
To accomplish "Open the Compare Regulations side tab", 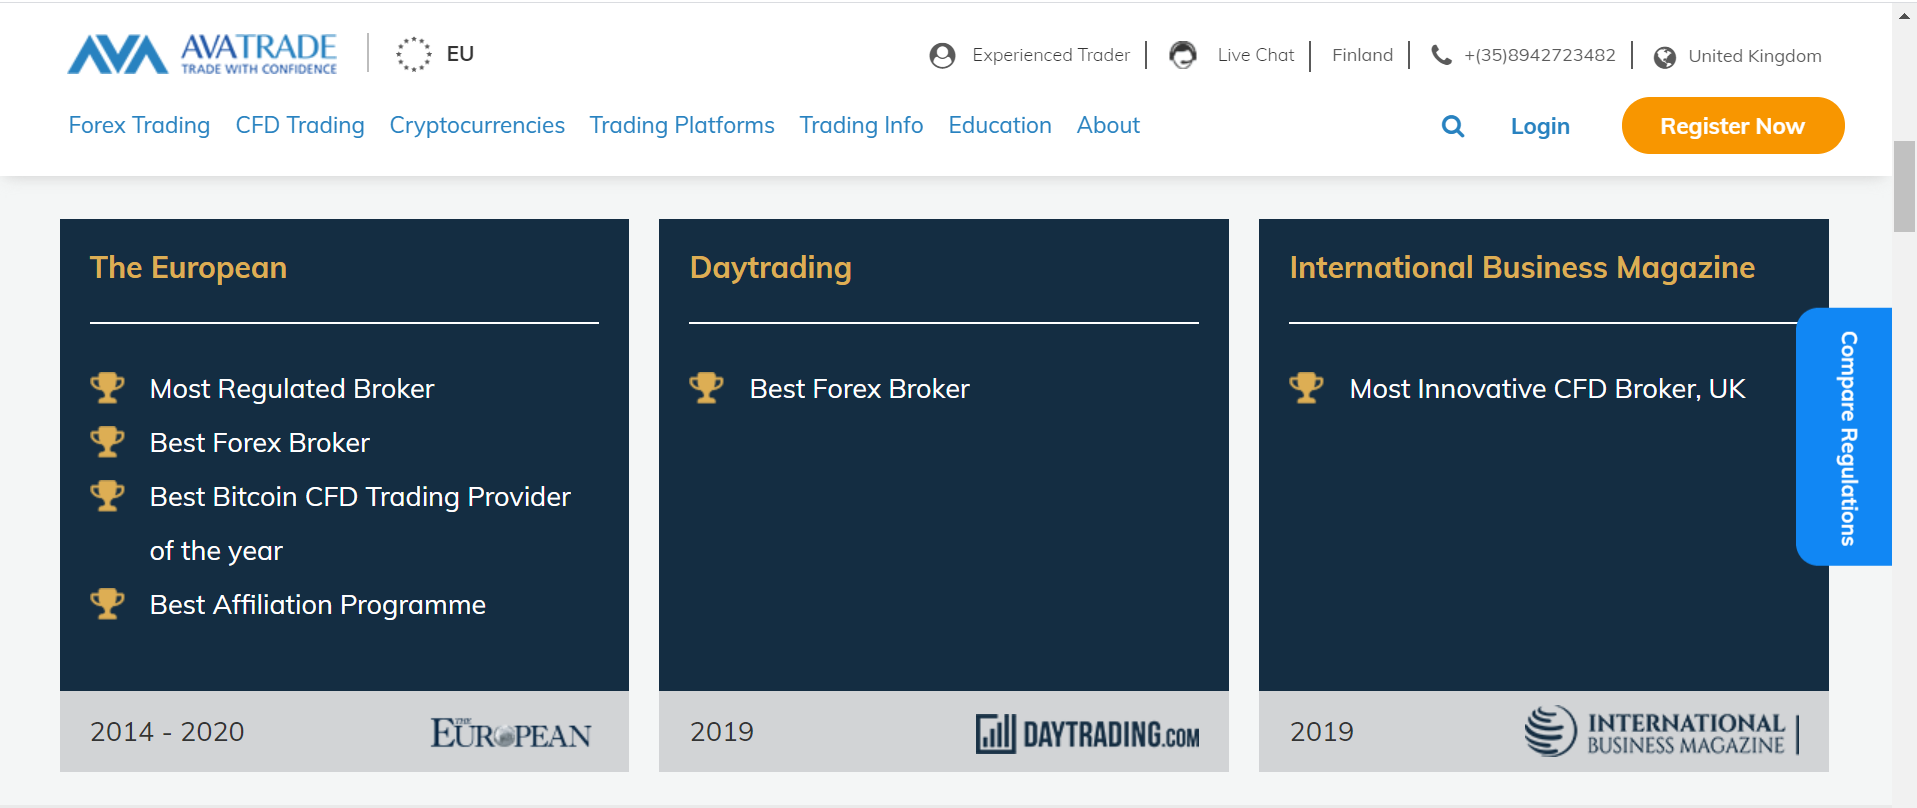I will coord(1845,437).
